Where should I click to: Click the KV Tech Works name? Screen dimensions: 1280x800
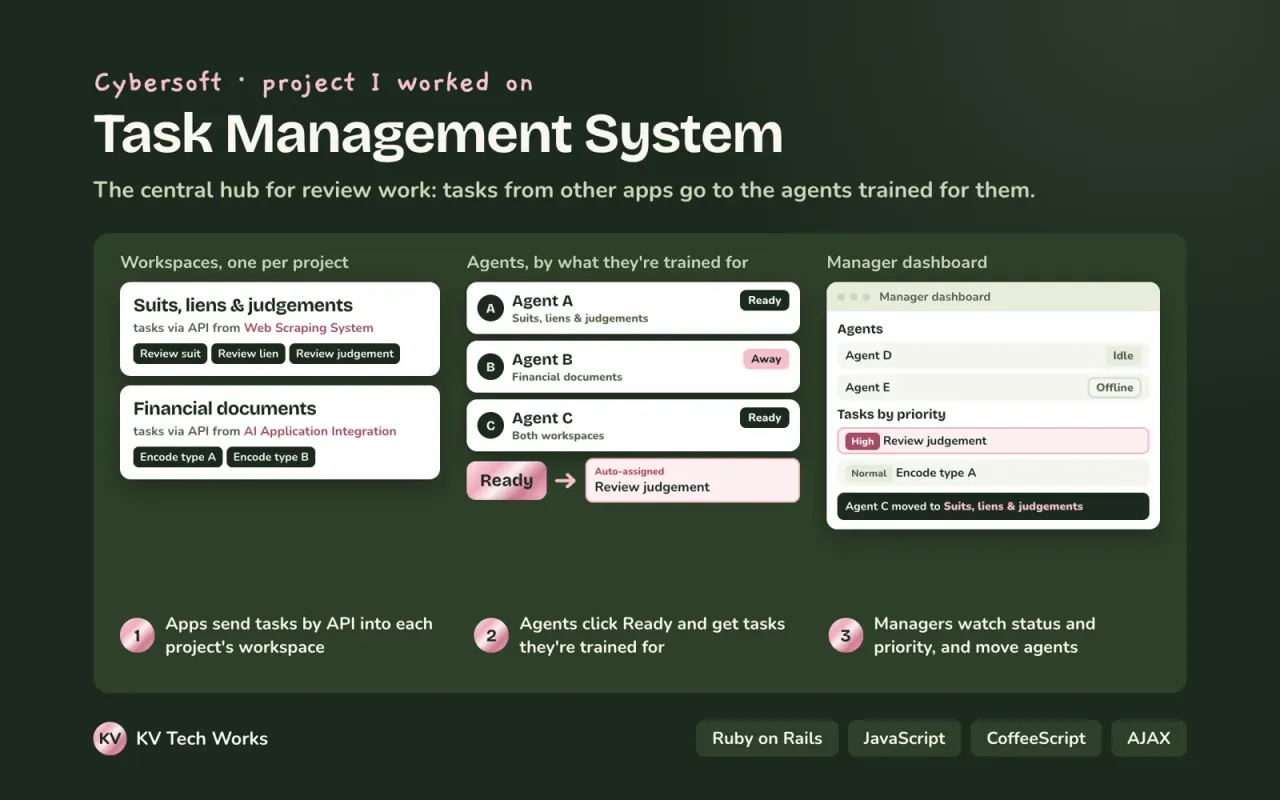tap(202, 739)
